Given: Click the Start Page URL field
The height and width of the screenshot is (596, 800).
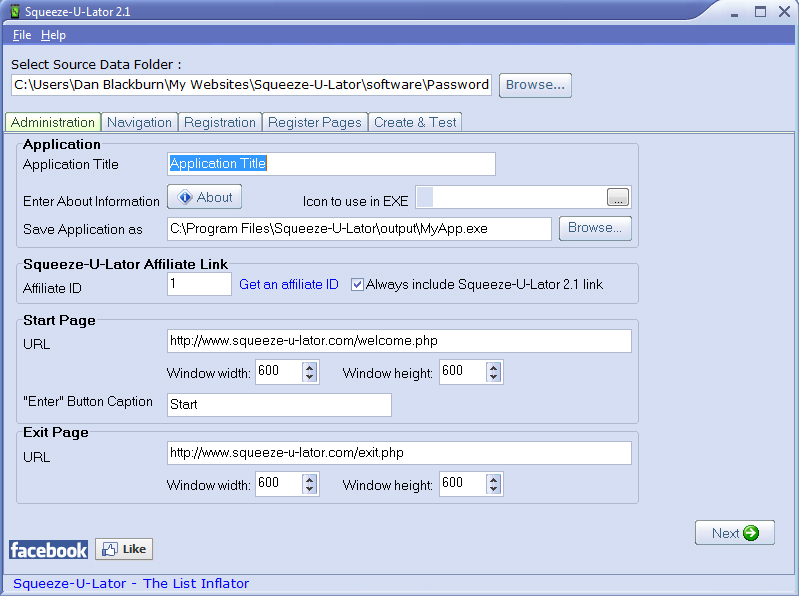Looking at the screenshot, I should pyautogui.click(x=399, y=341).
